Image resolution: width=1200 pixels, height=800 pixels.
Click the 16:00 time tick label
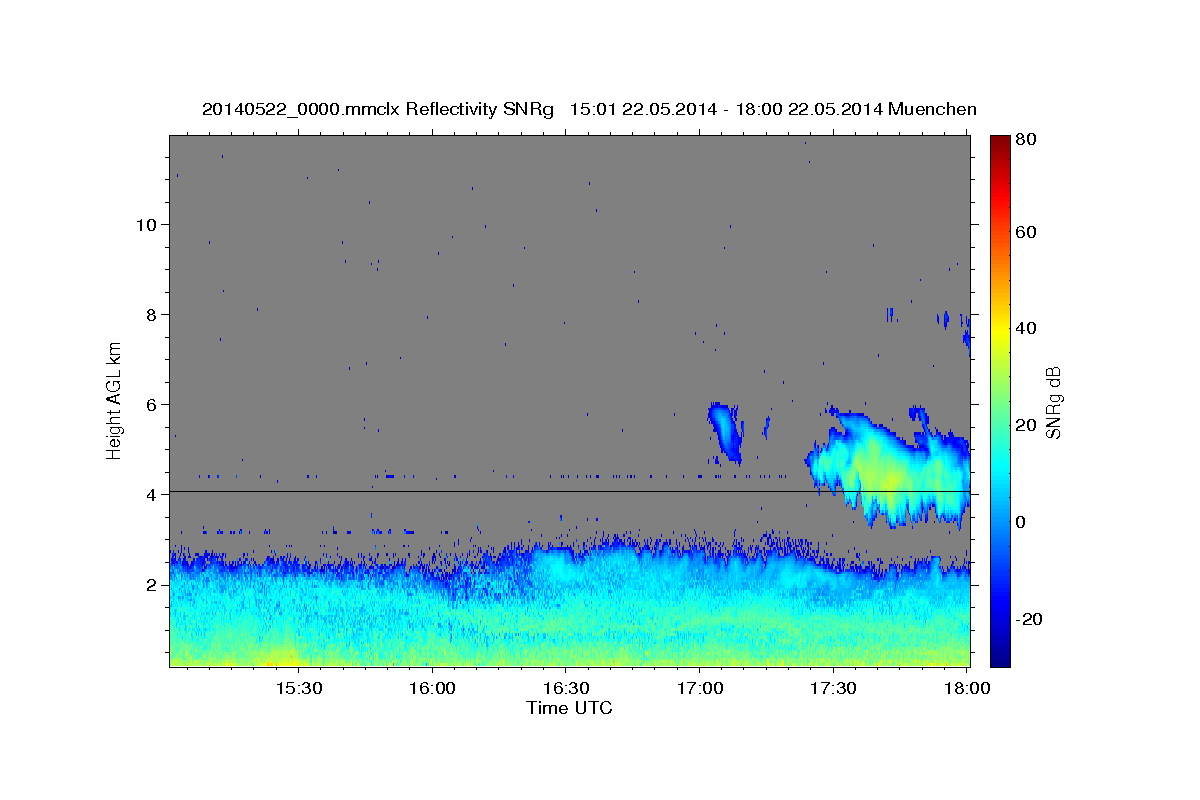point(432,689)
